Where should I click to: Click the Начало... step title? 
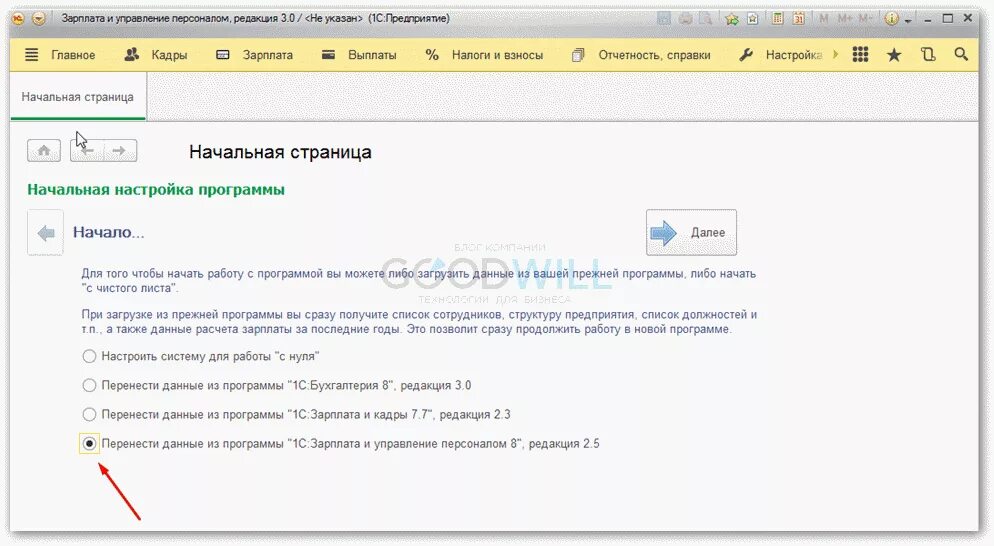(108, 232)
